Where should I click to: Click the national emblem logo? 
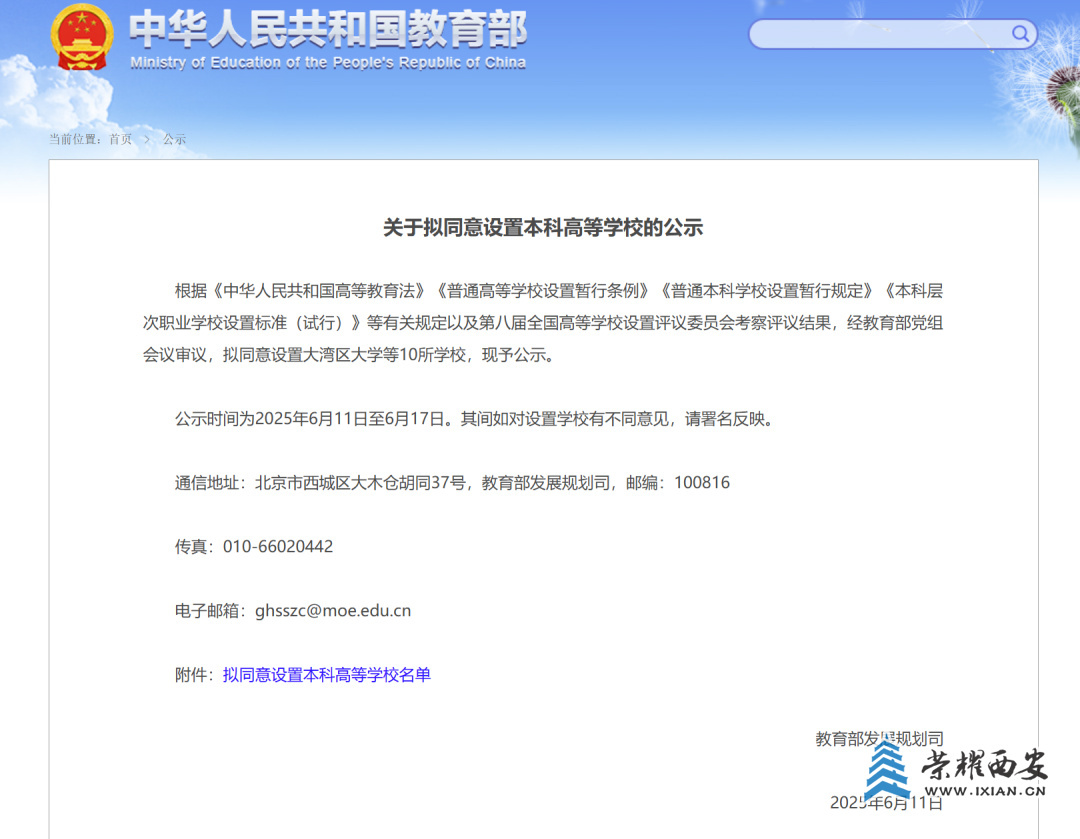[x=82, y=37]
